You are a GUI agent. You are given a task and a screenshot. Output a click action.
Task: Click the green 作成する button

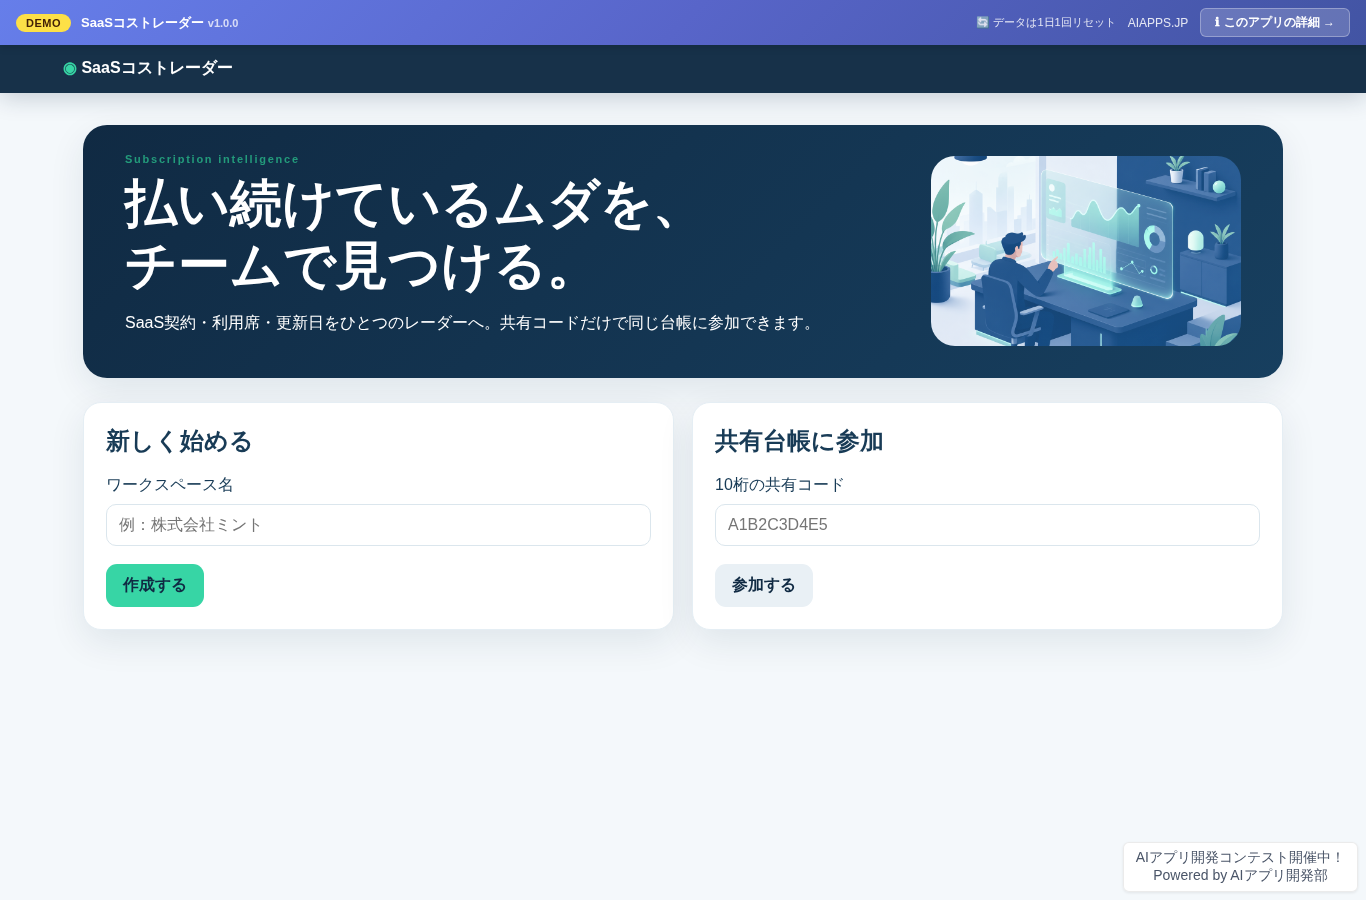(155, 585)
